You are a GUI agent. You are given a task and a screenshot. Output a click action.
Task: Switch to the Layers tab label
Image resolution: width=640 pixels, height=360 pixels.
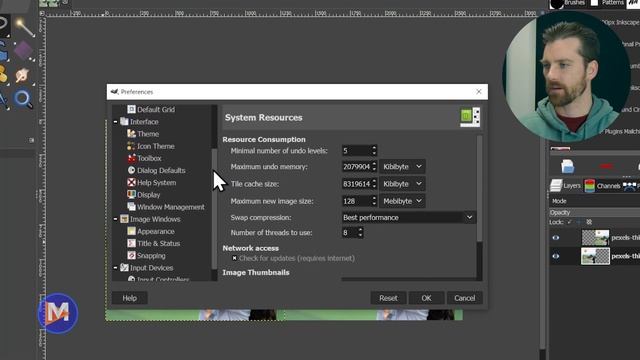(571, 186)
